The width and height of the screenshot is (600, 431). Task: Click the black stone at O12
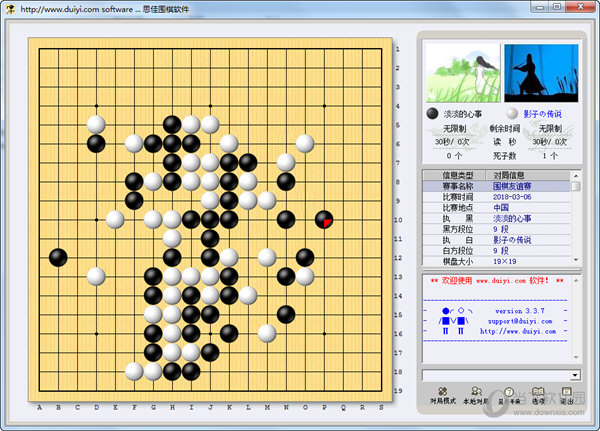tap(305, 257)
